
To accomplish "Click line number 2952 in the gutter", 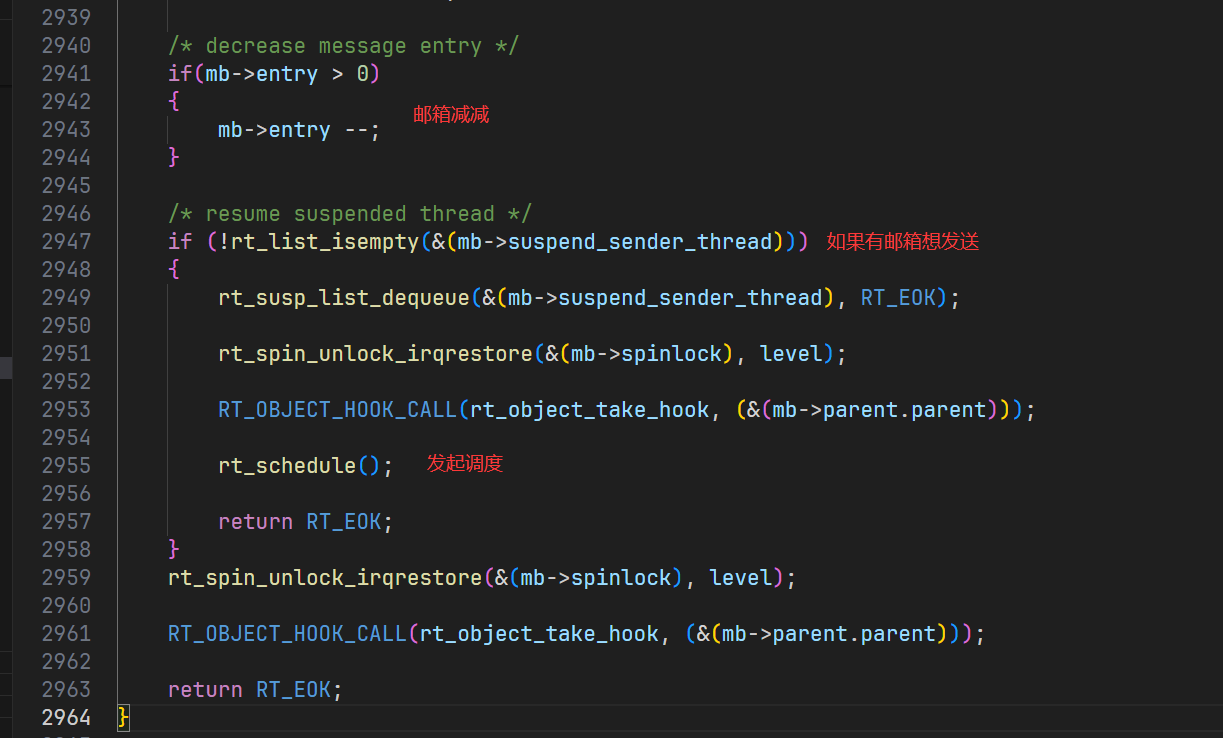I will [66, 382].
